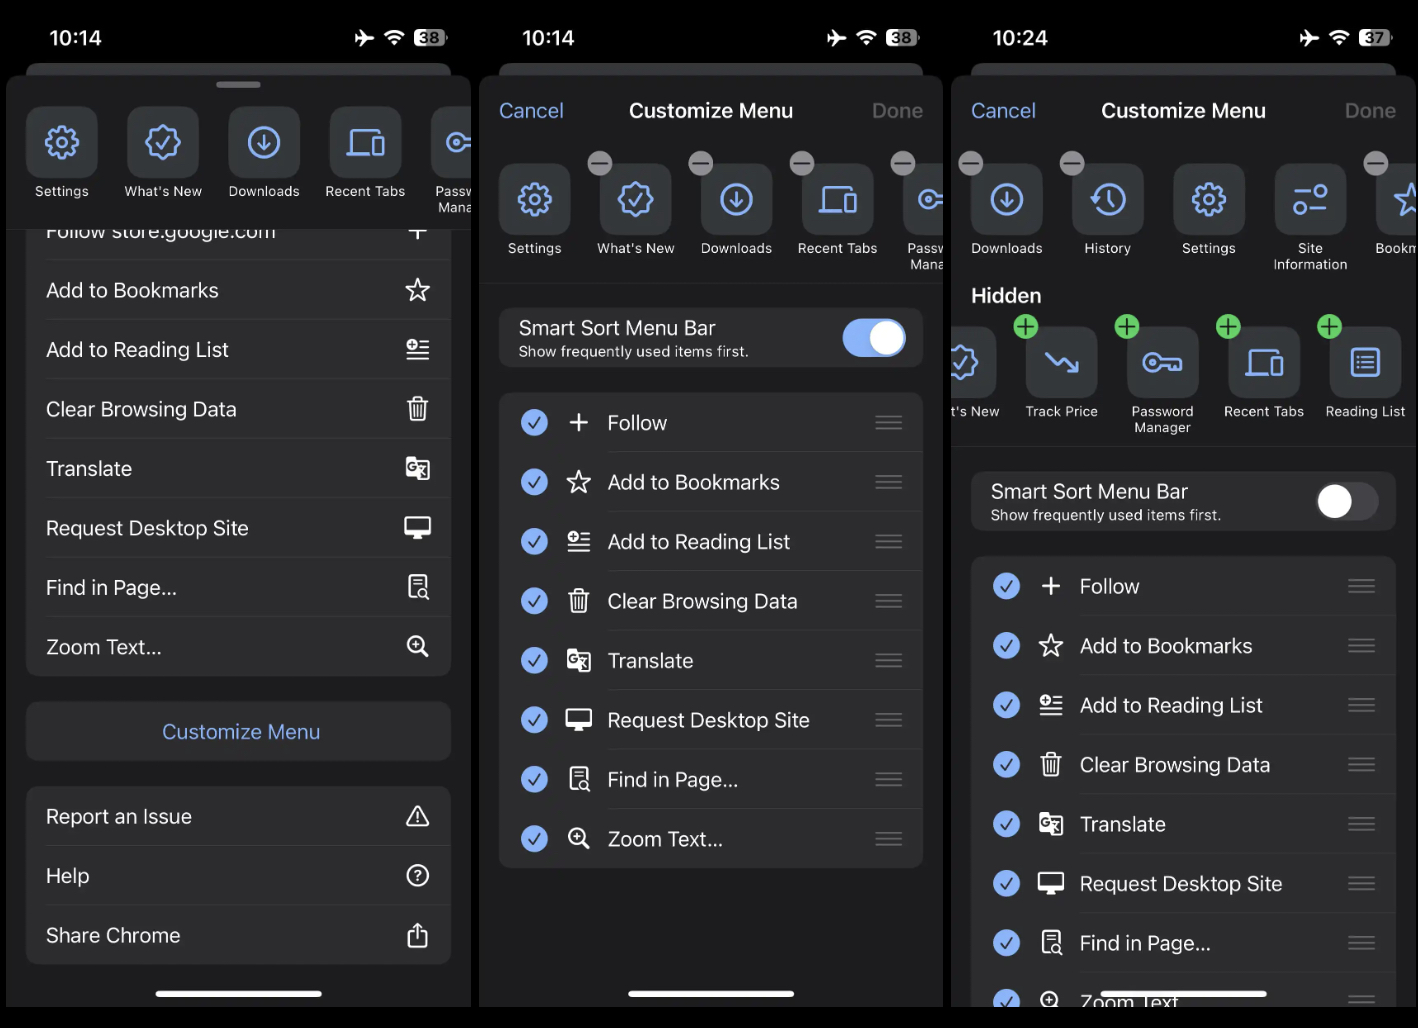This screenshot has width=1418, height=1028.
Task: Open Find in Page in left menu
Action: [238, 587]
